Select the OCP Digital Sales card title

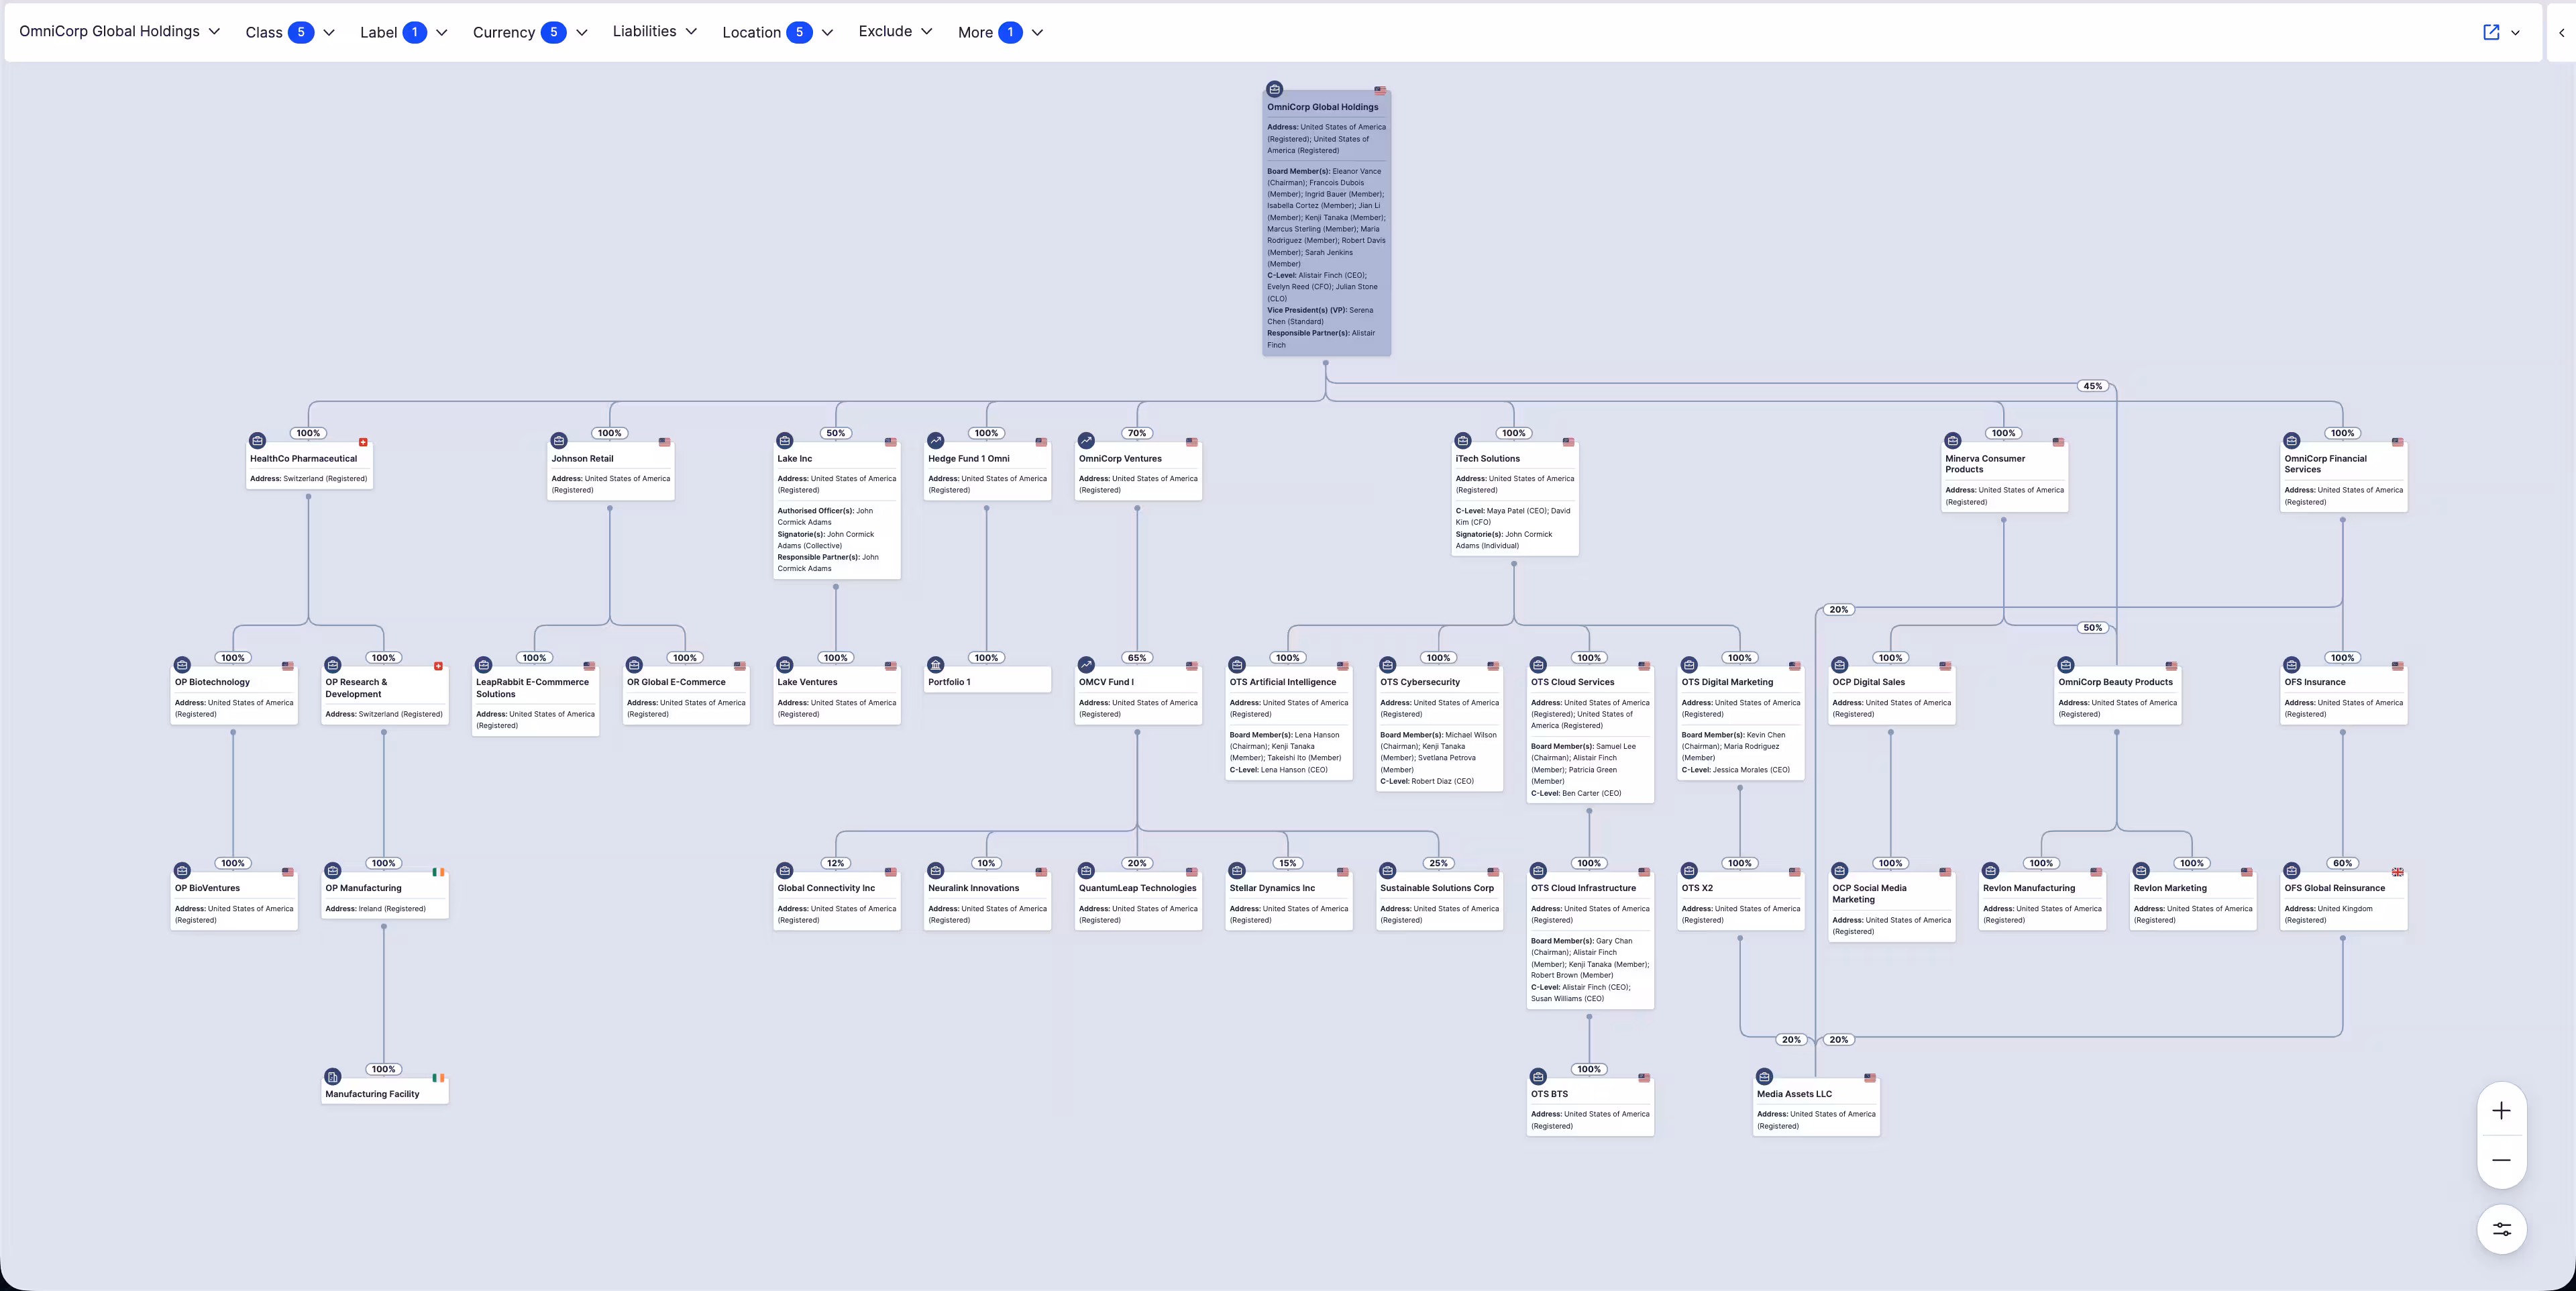click(1868, 682)
